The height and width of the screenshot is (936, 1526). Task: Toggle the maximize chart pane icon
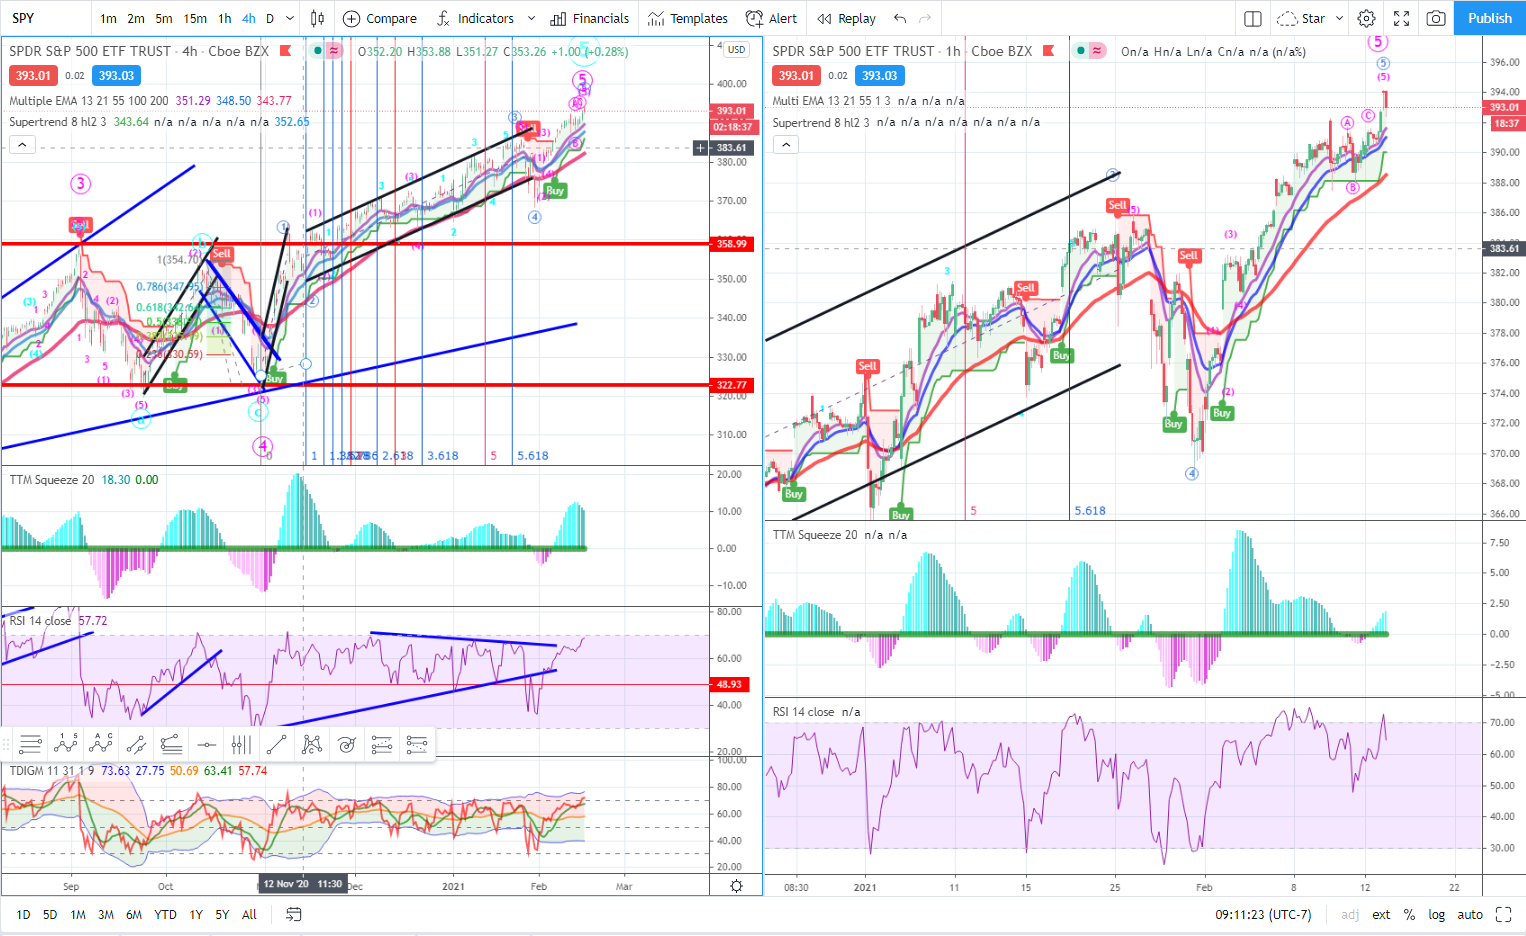coord(1503,914)
